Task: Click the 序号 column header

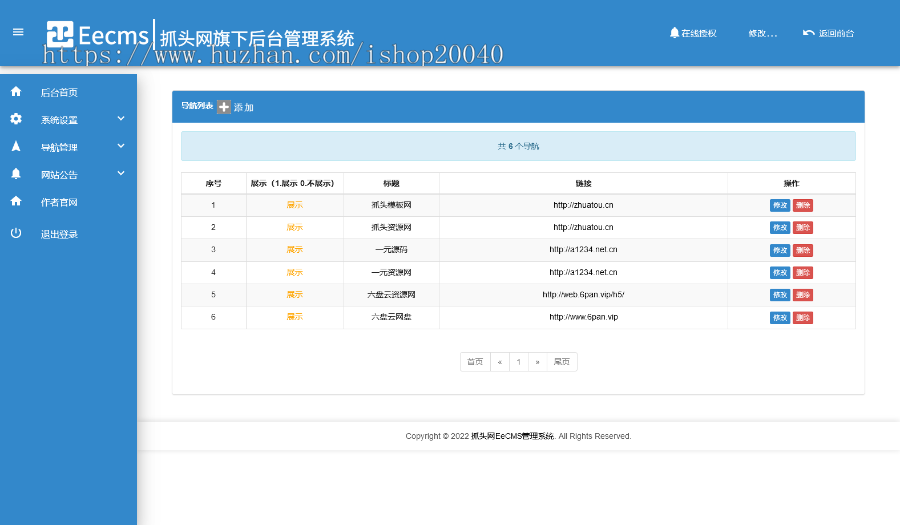Action: point(214,184)
